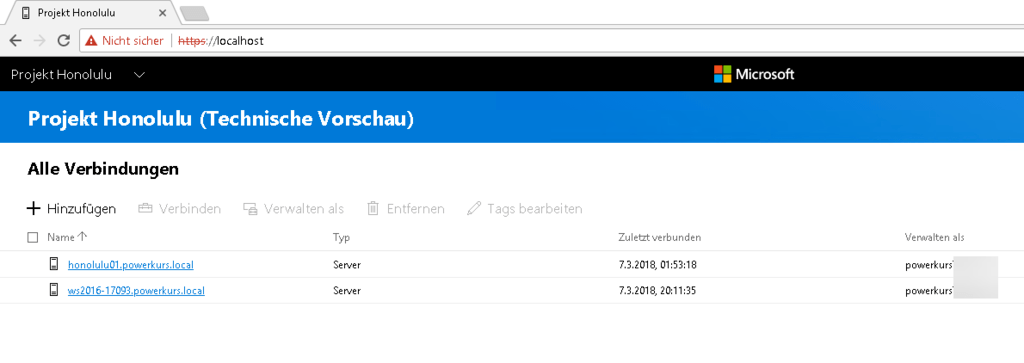This screenshot has width=1024, height=363.
Task: Open the honolulu01.powerkurs.local link
Action: point(131,265)
